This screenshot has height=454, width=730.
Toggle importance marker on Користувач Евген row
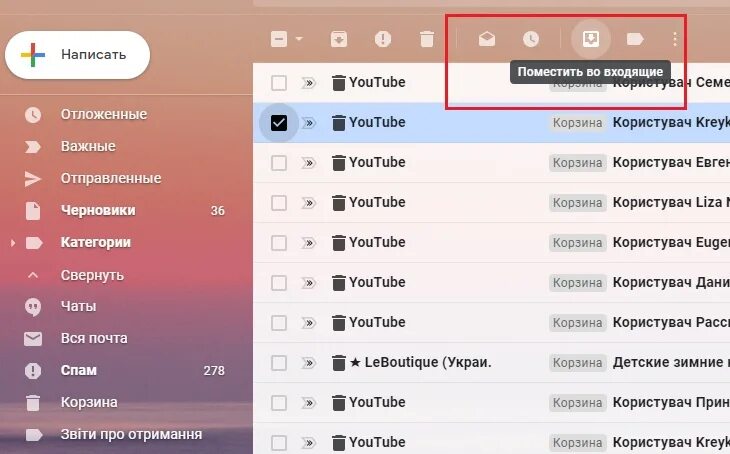tap(308, 163)
